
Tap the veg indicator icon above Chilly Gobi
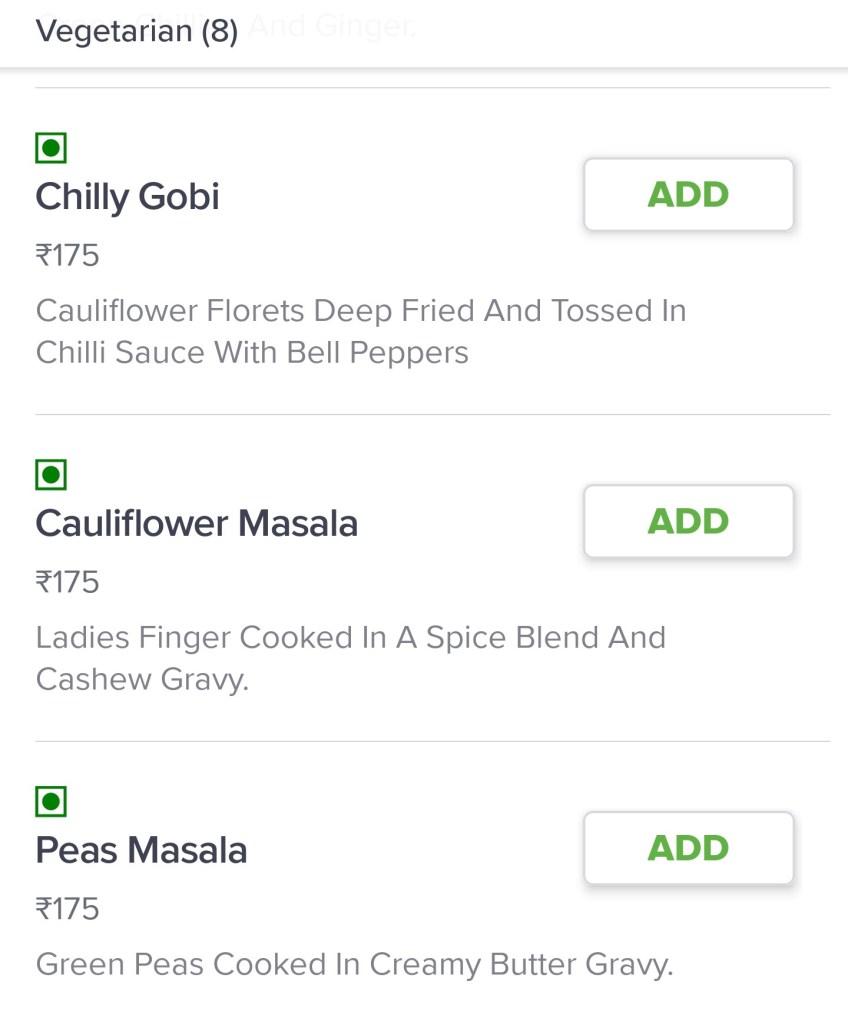51,149
